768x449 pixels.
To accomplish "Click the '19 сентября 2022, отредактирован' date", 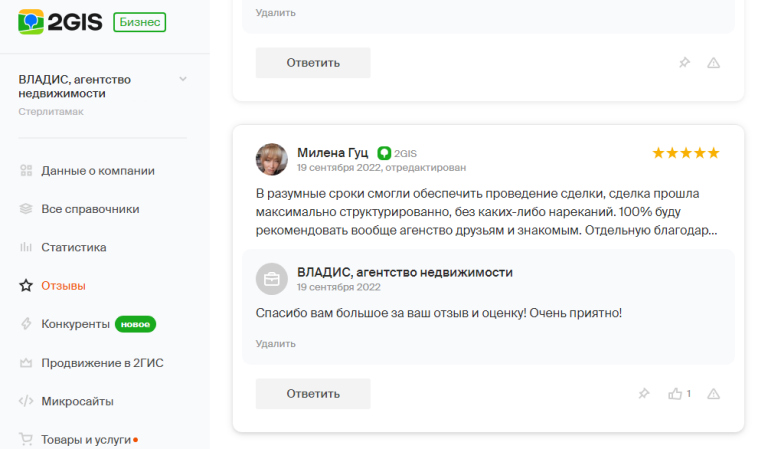I will (381, 167).
